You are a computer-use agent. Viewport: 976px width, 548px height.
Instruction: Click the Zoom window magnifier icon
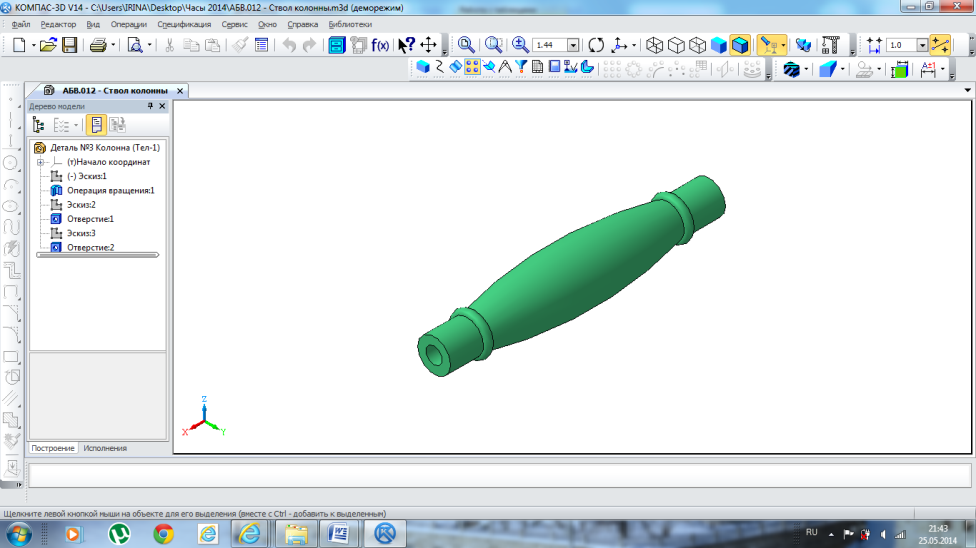(466, 45)
